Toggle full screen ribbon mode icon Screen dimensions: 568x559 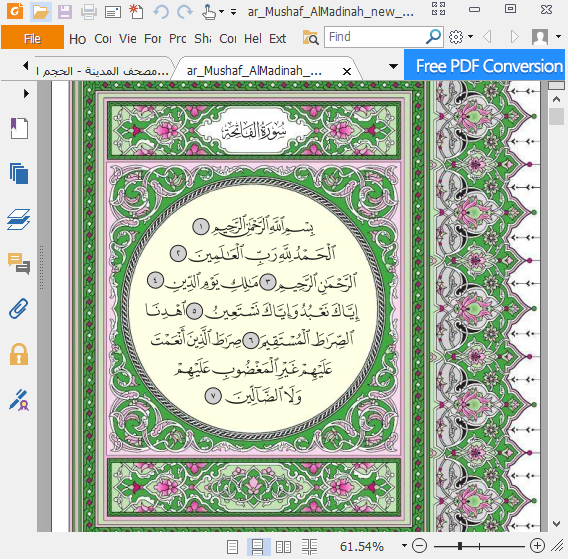(x=438, y=8)
